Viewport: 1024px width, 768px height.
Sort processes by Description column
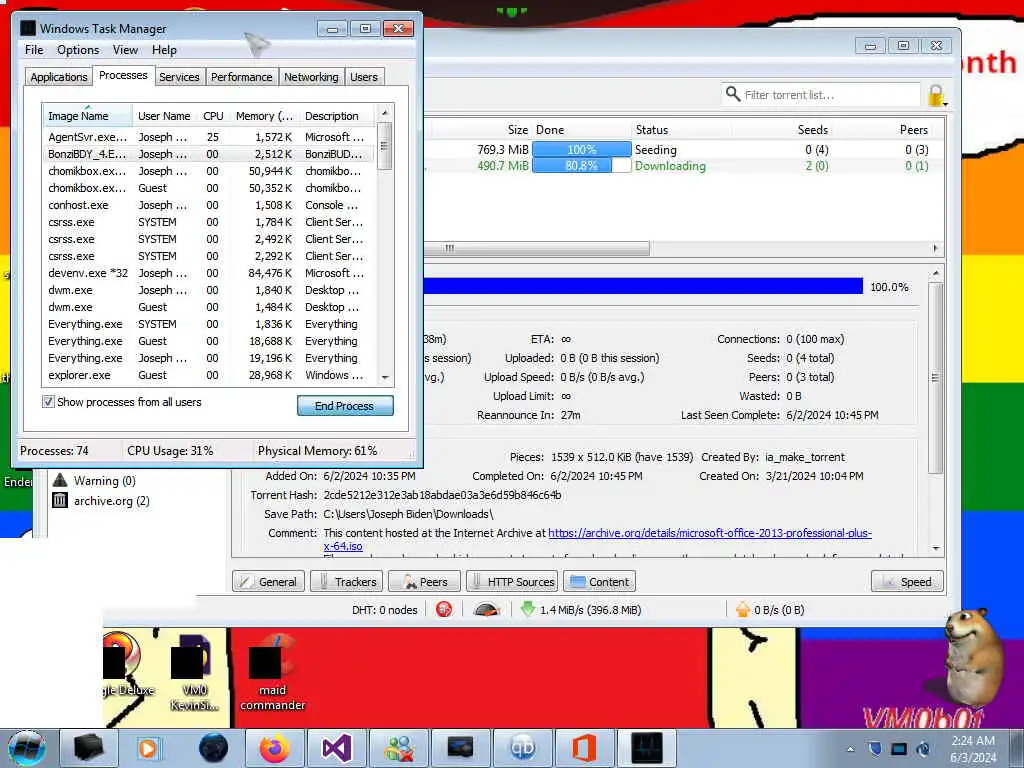click(x=338, y=116)
